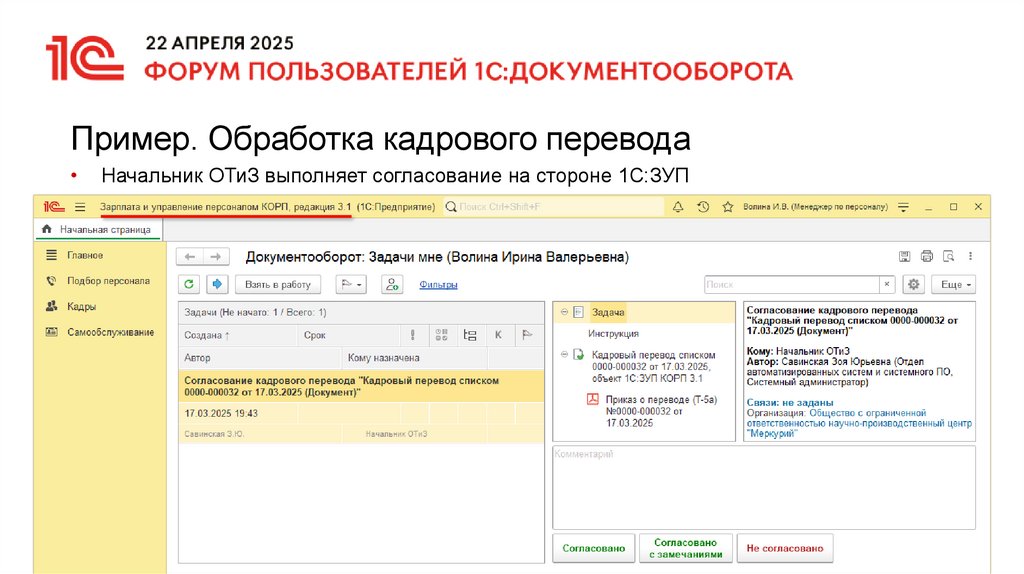Open the vertical three dots menu
Image resolution: width=1024 pixels, height=574 pixels.
(x=970, y=257)
